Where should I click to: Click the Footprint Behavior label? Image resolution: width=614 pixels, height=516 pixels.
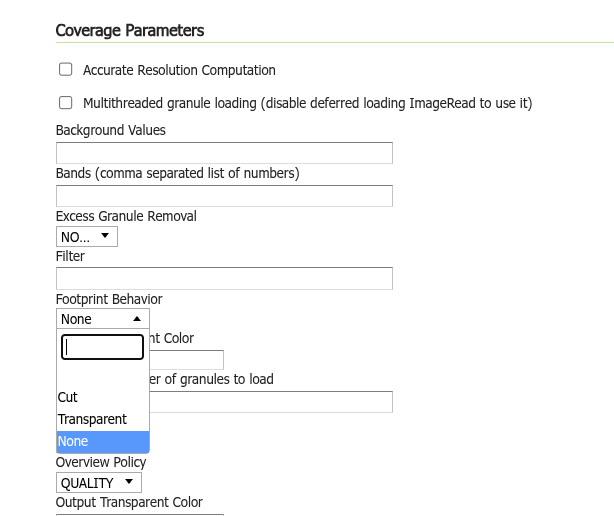(x=109, y=299)
